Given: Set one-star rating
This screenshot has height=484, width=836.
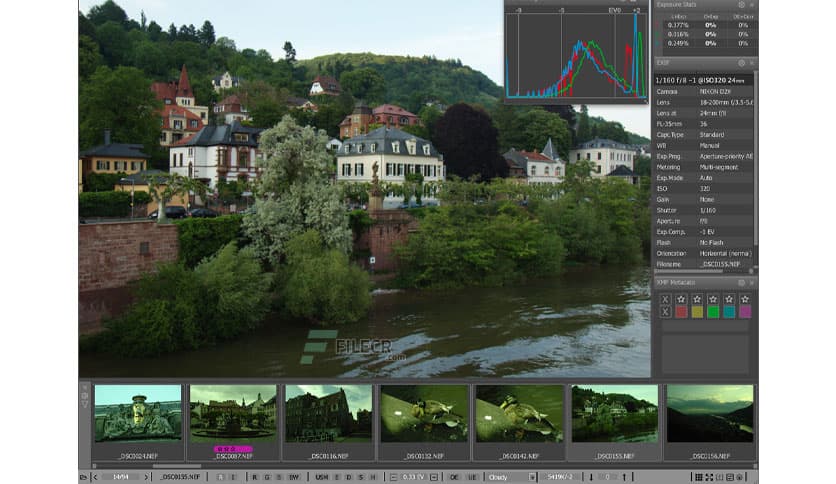Looking at the screenshot, I should point(681,299).
